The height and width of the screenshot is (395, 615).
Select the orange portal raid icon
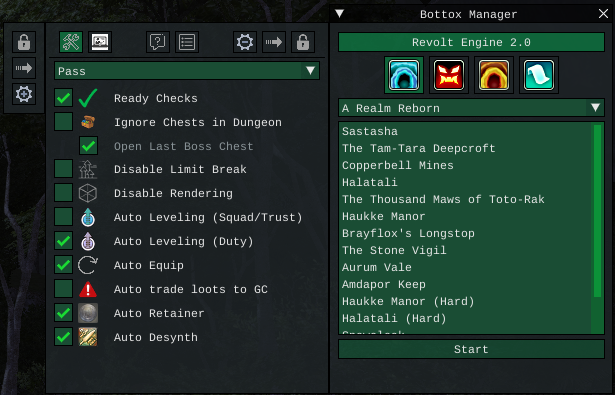[x=494, y=75]
